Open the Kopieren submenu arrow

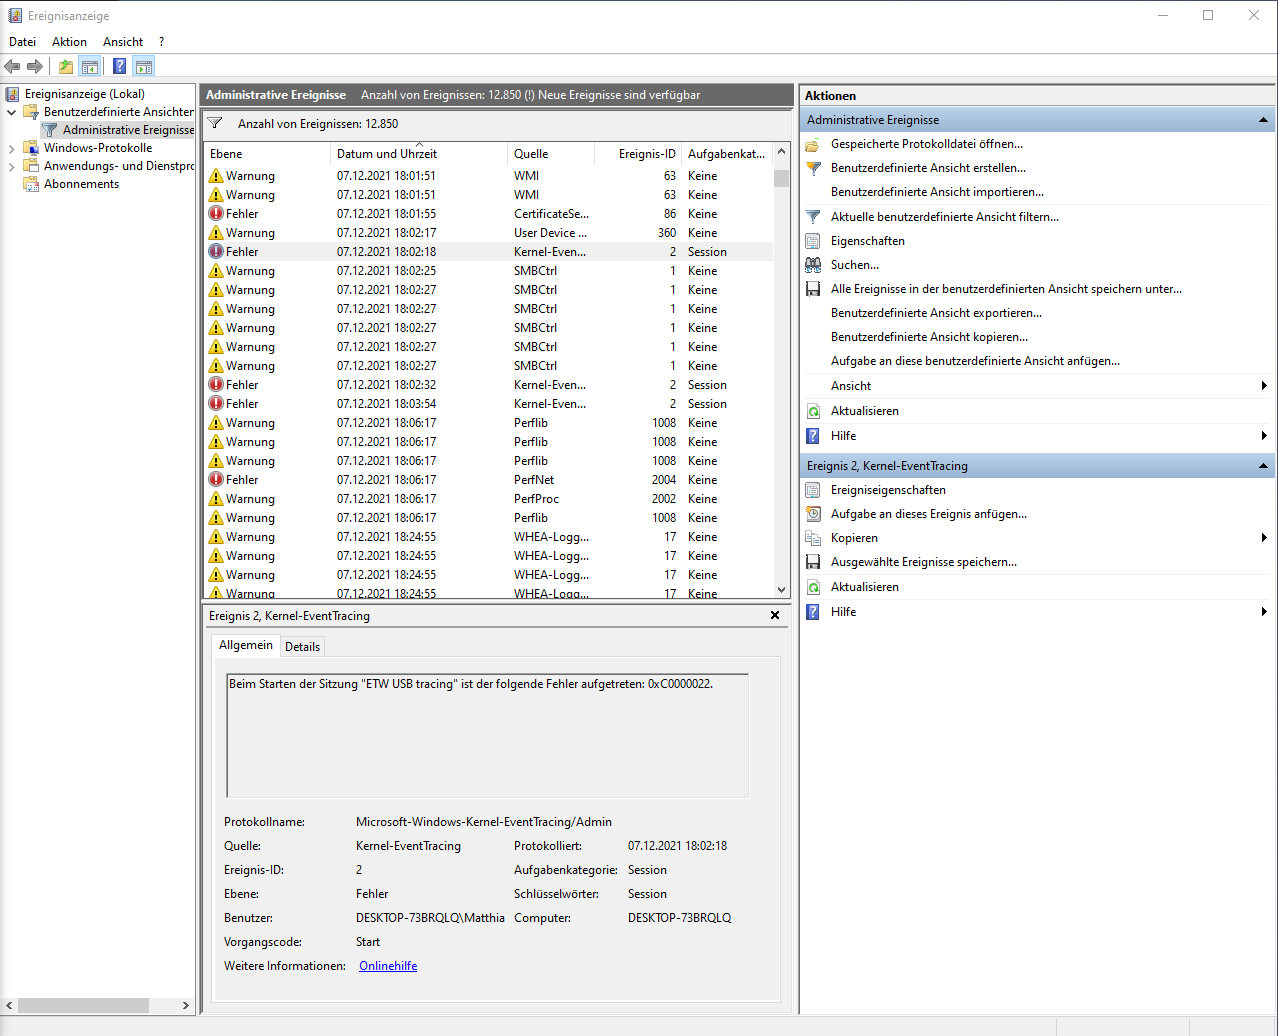click(x=1264, y=538)
